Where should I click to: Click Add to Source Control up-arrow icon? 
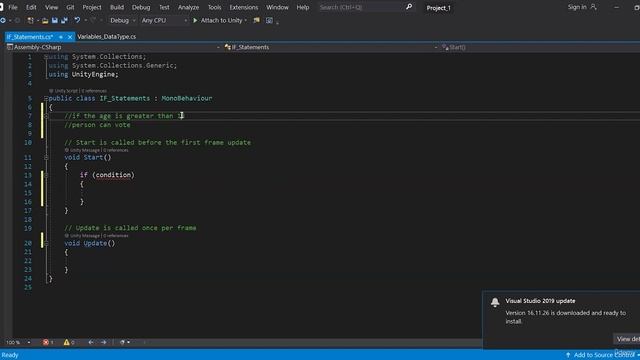pos(568,355)
